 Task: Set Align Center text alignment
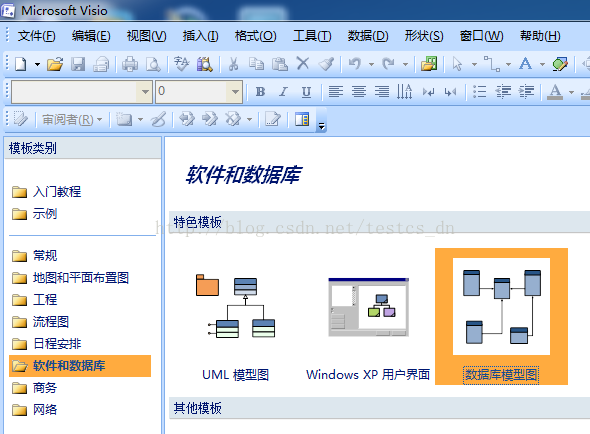click(359, 91)
